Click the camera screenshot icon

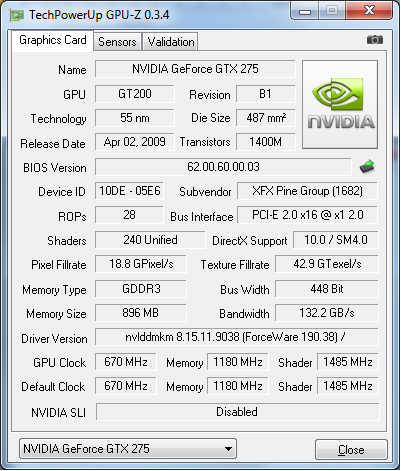pyautogui.click(x=375, y=40)
